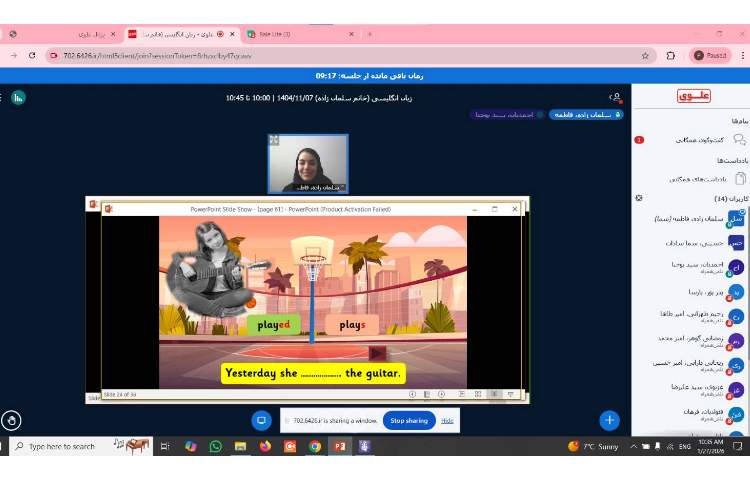Click the Chrome profile 'Paused' button
This screenshot has width=750, height=480.
710,55
